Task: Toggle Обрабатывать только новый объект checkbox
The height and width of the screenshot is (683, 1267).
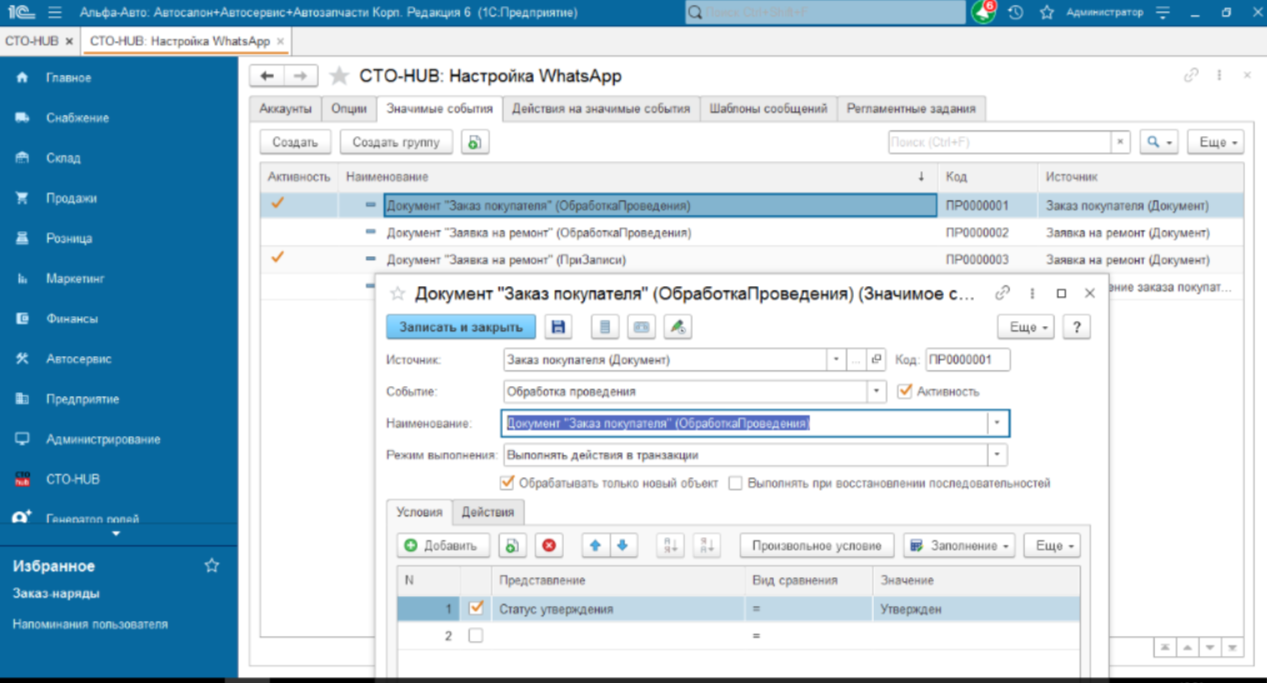Action: pyautogui.click(x=507, y=483)
